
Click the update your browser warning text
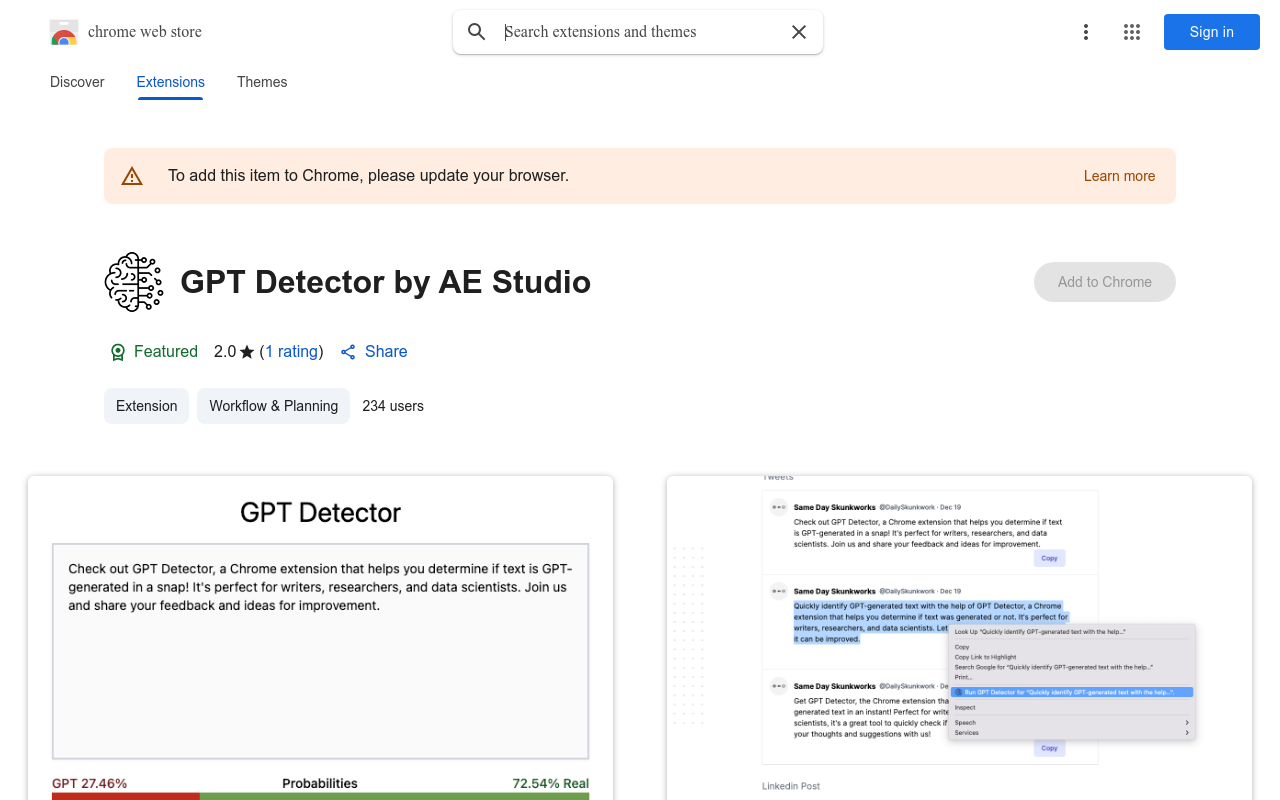pyautogui.click(x=368, y=176)
